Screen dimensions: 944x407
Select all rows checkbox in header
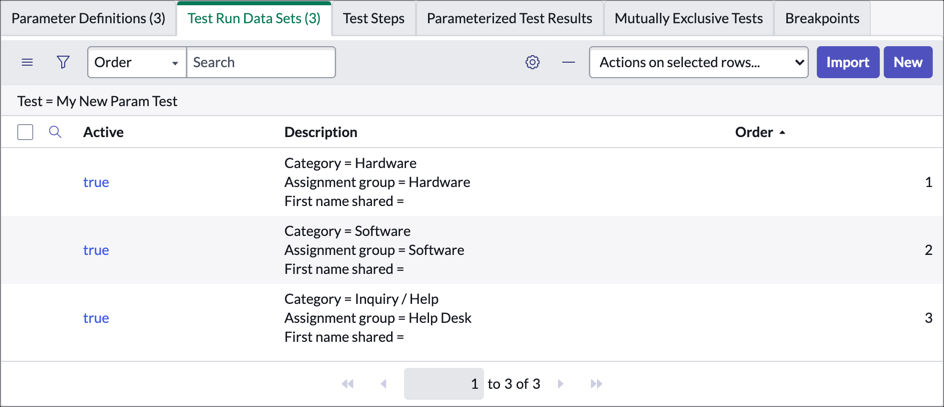coord(25,132)
